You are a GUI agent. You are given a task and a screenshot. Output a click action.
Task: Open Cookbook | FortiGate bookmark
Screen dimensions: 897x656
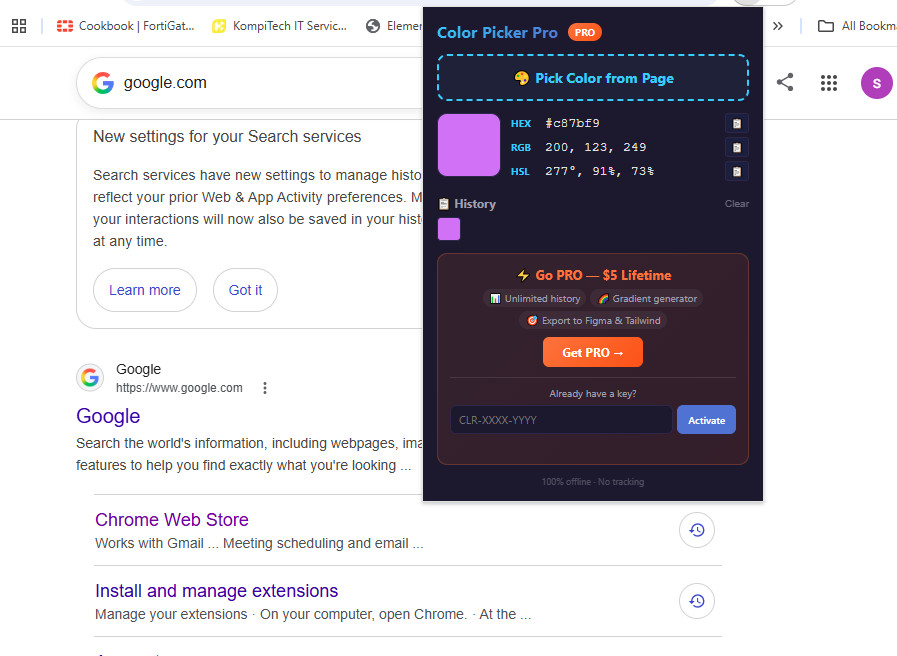pyautogui.click(x=126, y=26)
